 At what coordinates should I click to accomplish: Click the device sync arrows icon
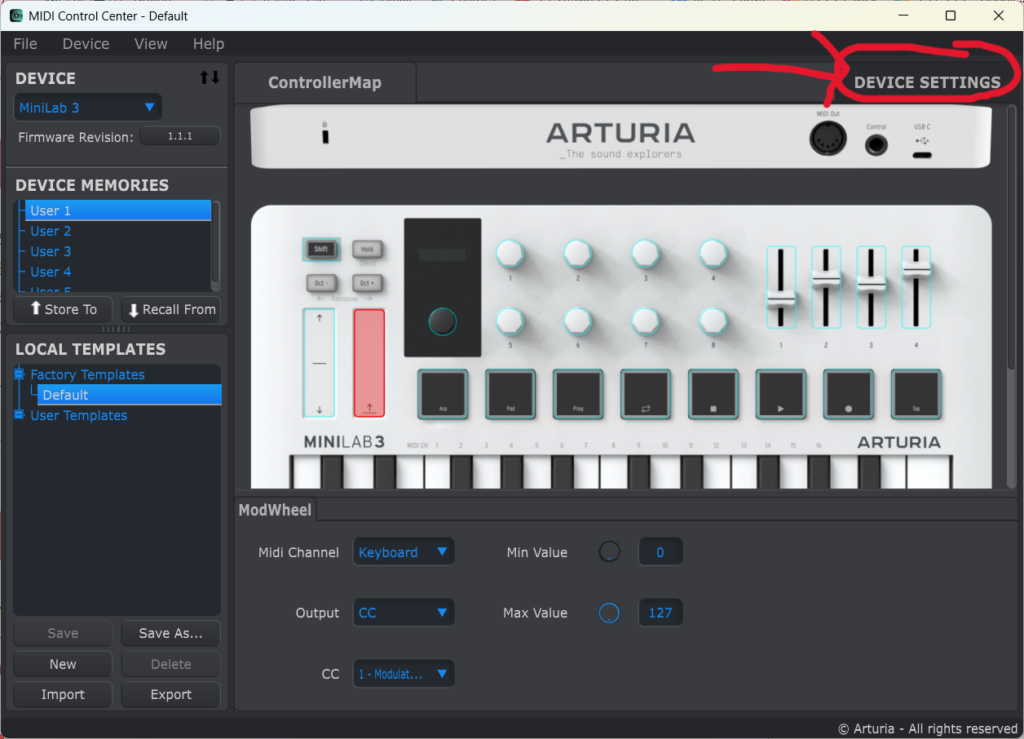[x=209, y=78]
